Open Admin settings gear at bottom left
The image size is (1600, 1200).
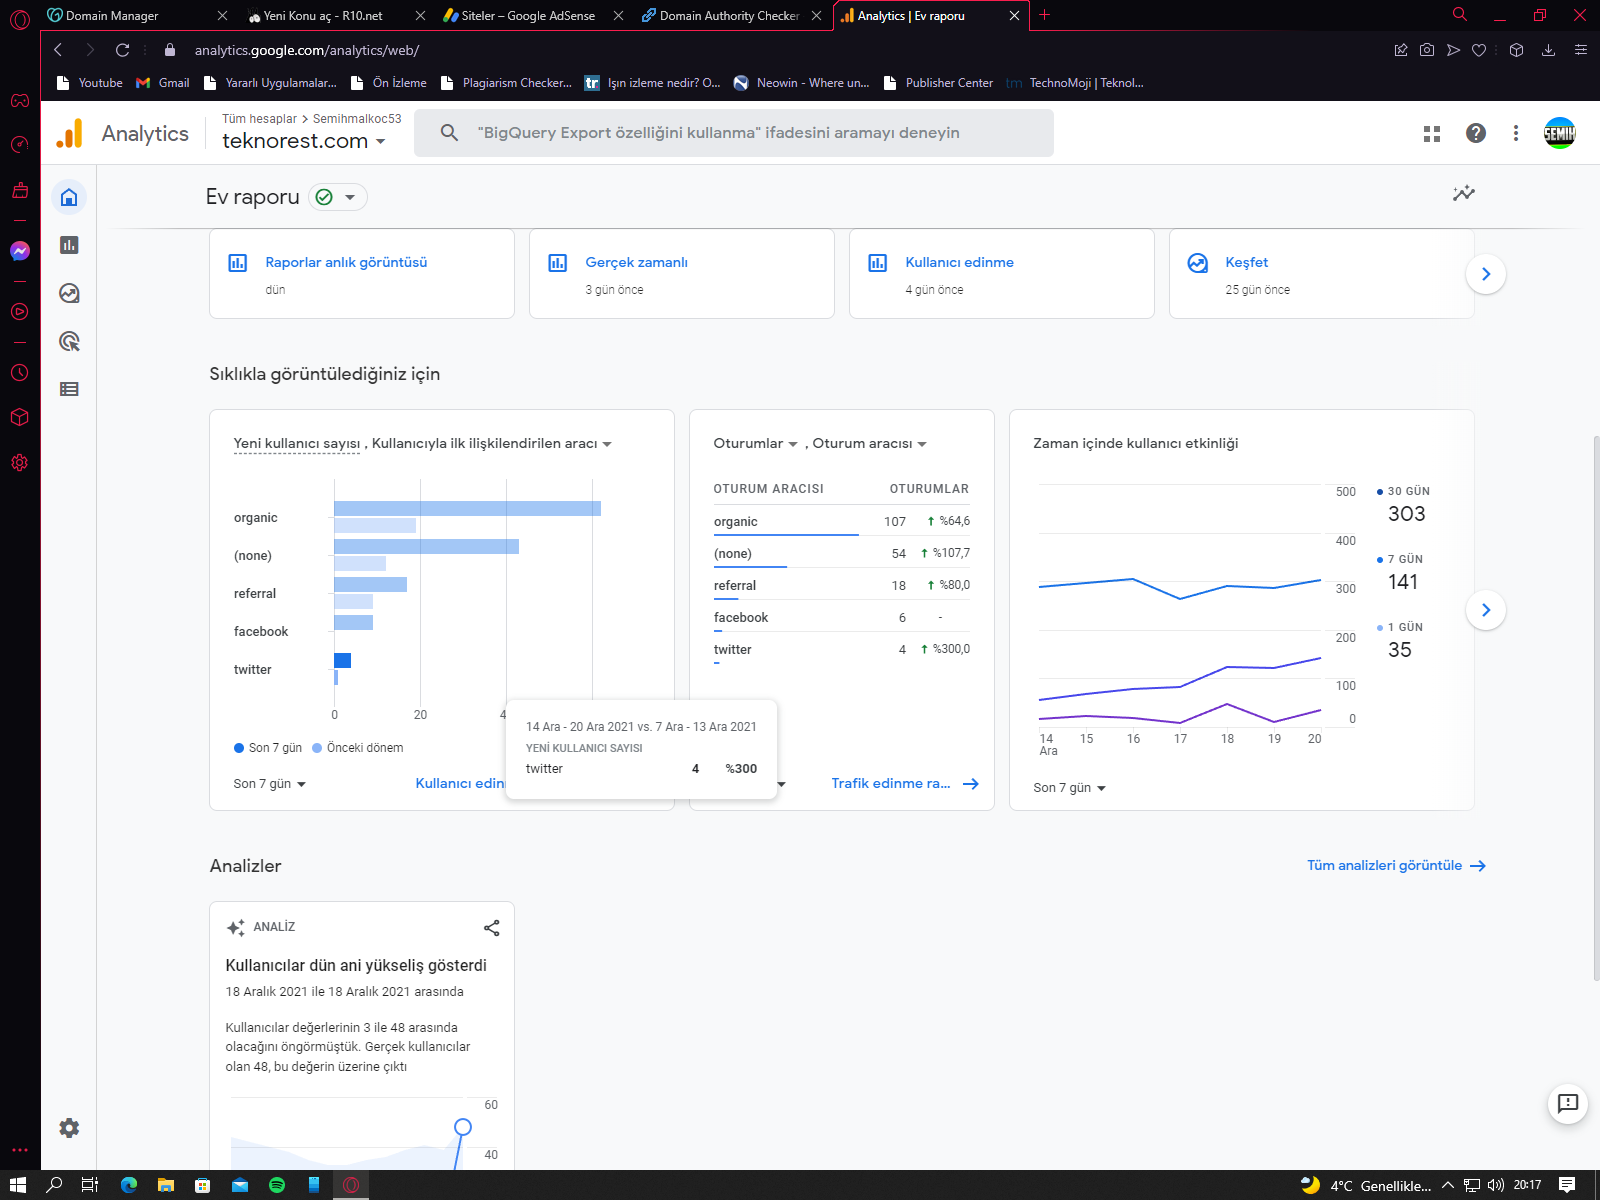[x=69, y=1128]
